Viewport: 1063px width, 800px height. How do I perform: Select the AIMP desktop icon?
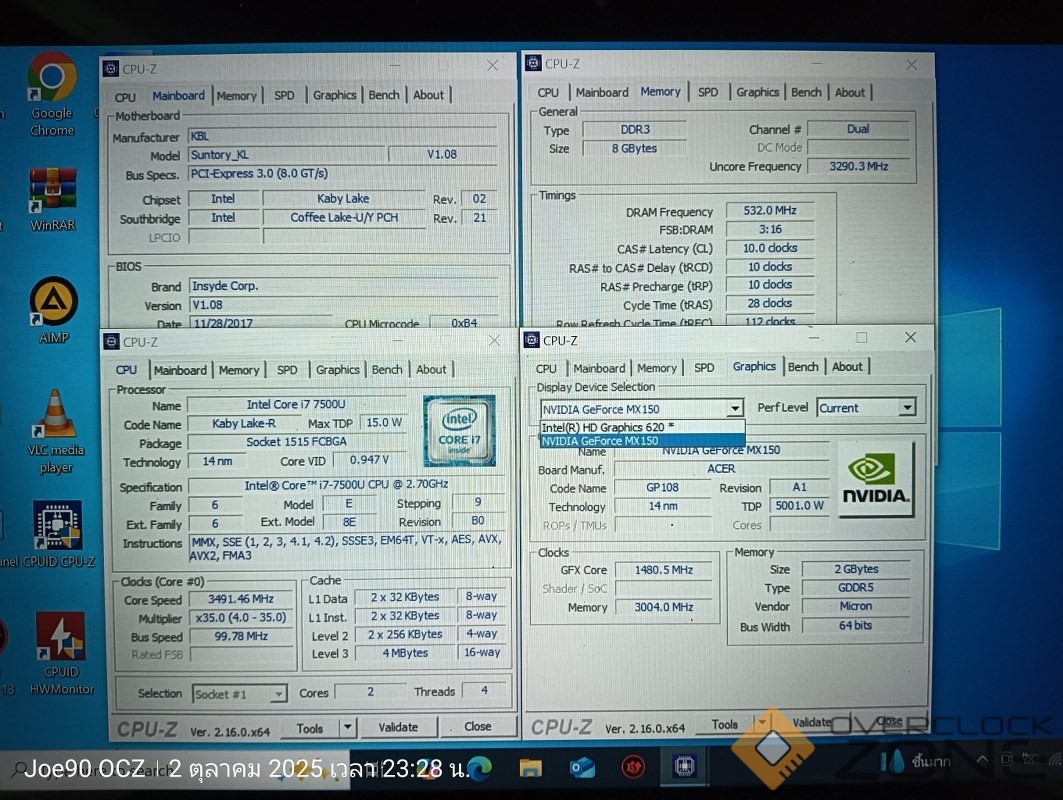54,311
